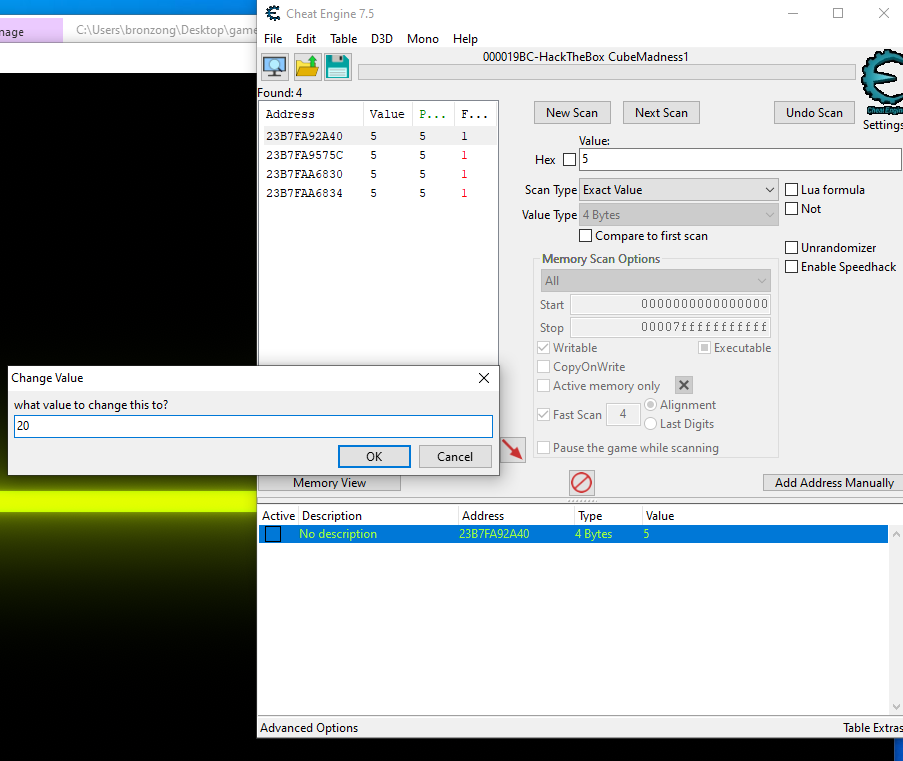Open the File menu
The width and height of the screenshot is (903, 761).
pyautogui.click(x=273, y=39)
